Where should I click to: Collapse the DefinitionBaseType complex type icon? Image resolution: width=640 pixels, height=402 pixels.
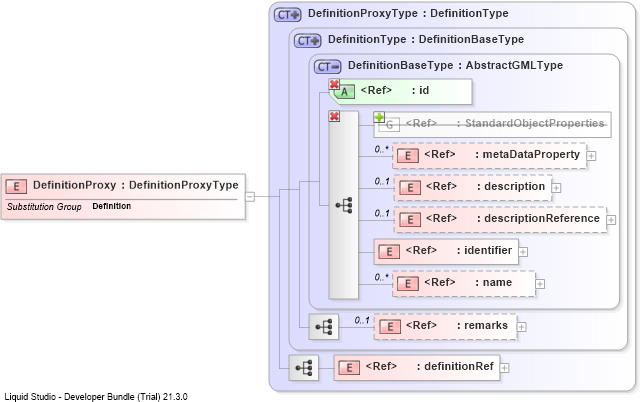coord(327,67)
